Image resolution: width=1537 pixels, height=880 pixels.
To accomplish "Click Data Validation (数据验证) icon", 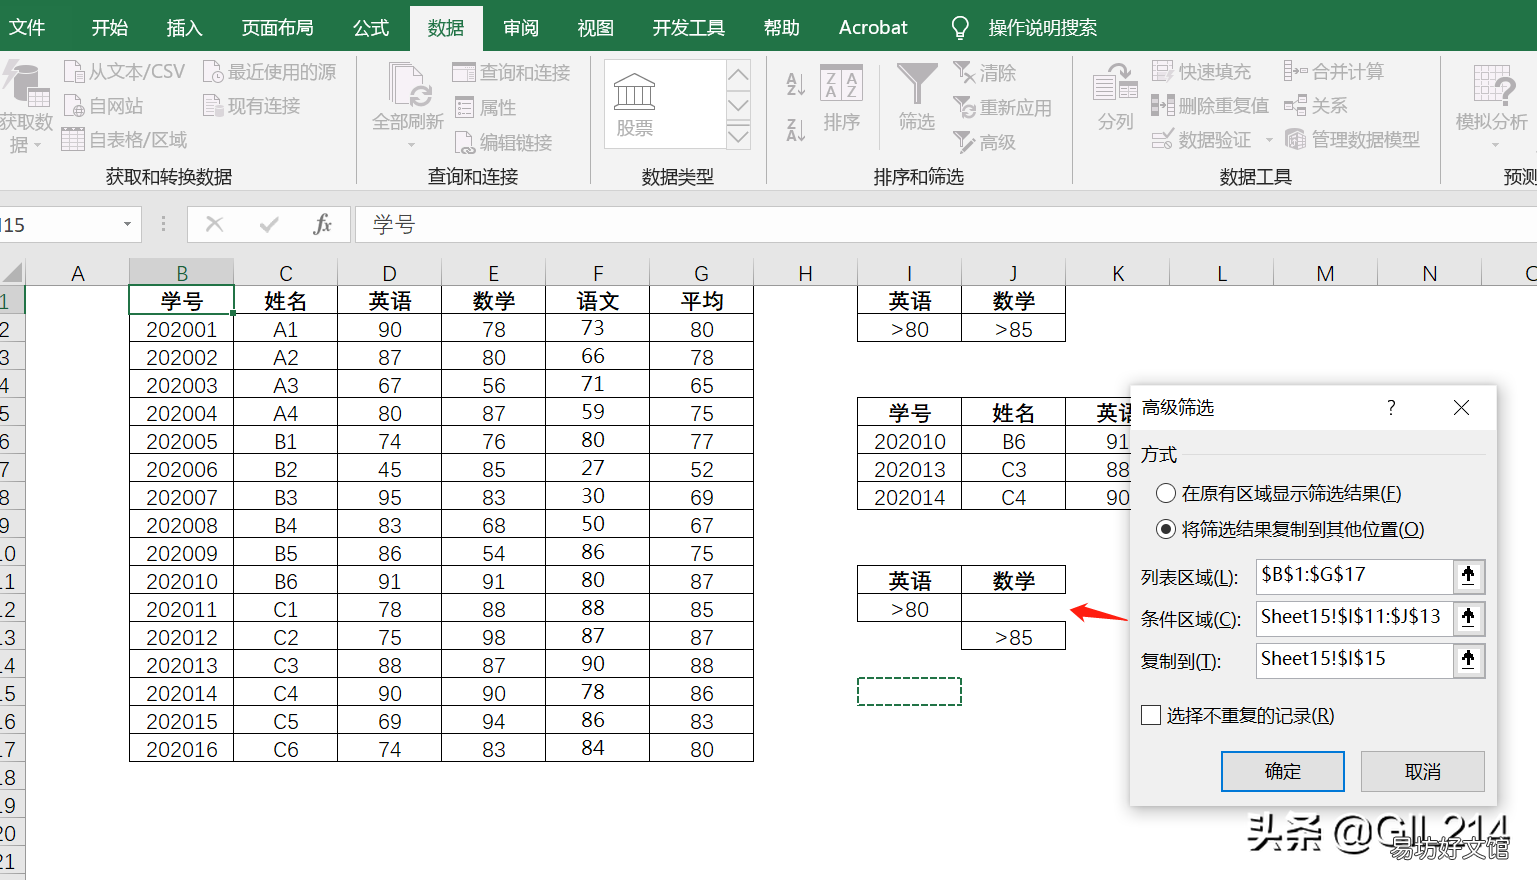I will (x=1162, y=140).
